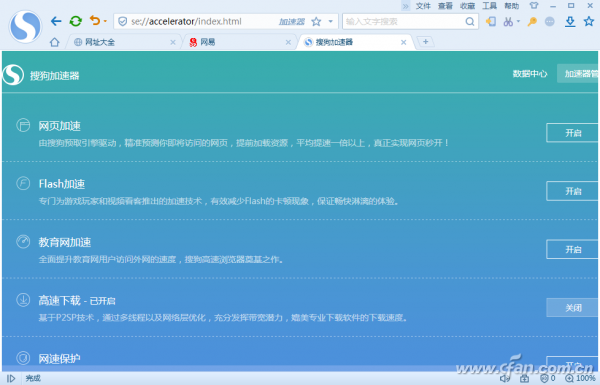Click the 教育网加速 gauge icon
The image size is (600, 385).
[23, 241]
